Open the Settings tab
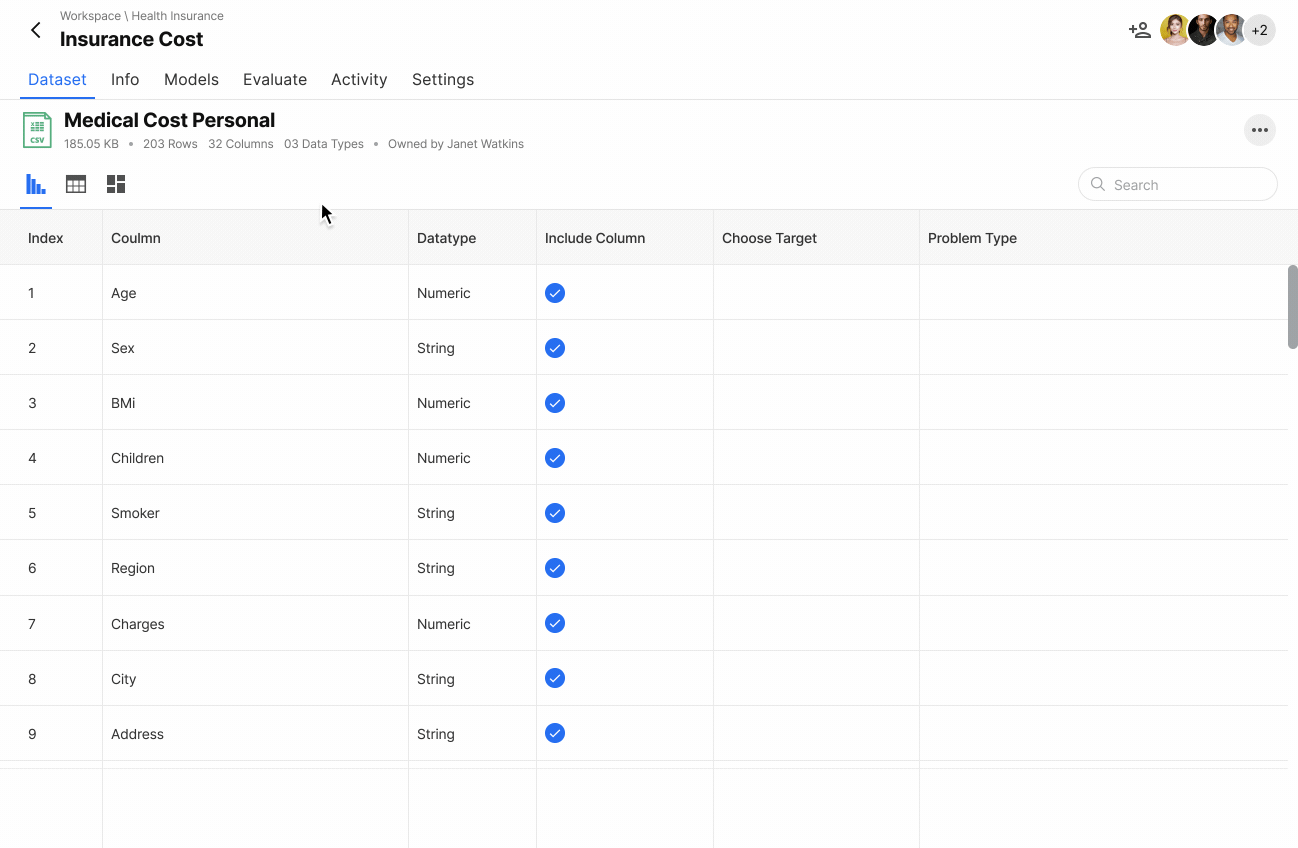 (443, 80)
